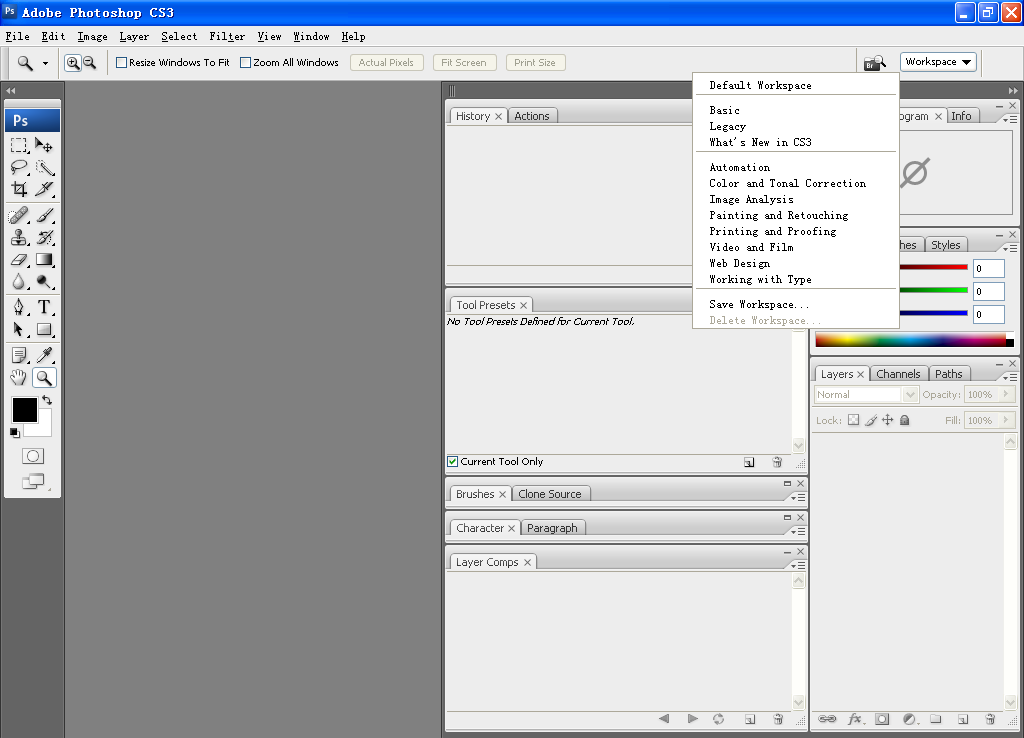Image resolution: width=1024 pixels, height=738 pixels.
Task: Switch to the Channels tab
Action: (x=898, y=374)
